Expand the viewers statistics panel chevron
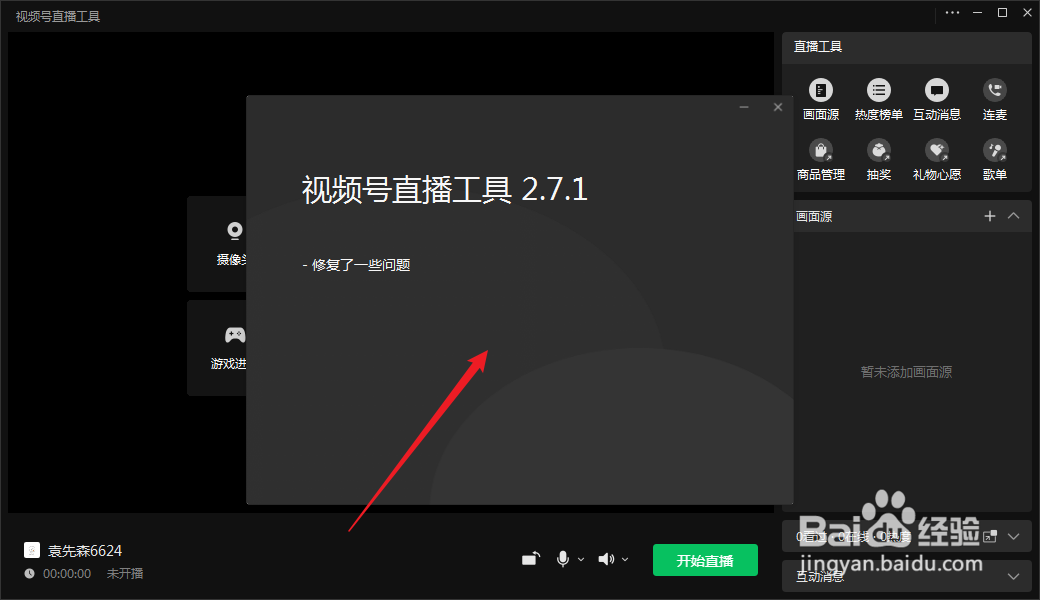The height and width of the screenshot is (600, 1040). click(1013, 536)
